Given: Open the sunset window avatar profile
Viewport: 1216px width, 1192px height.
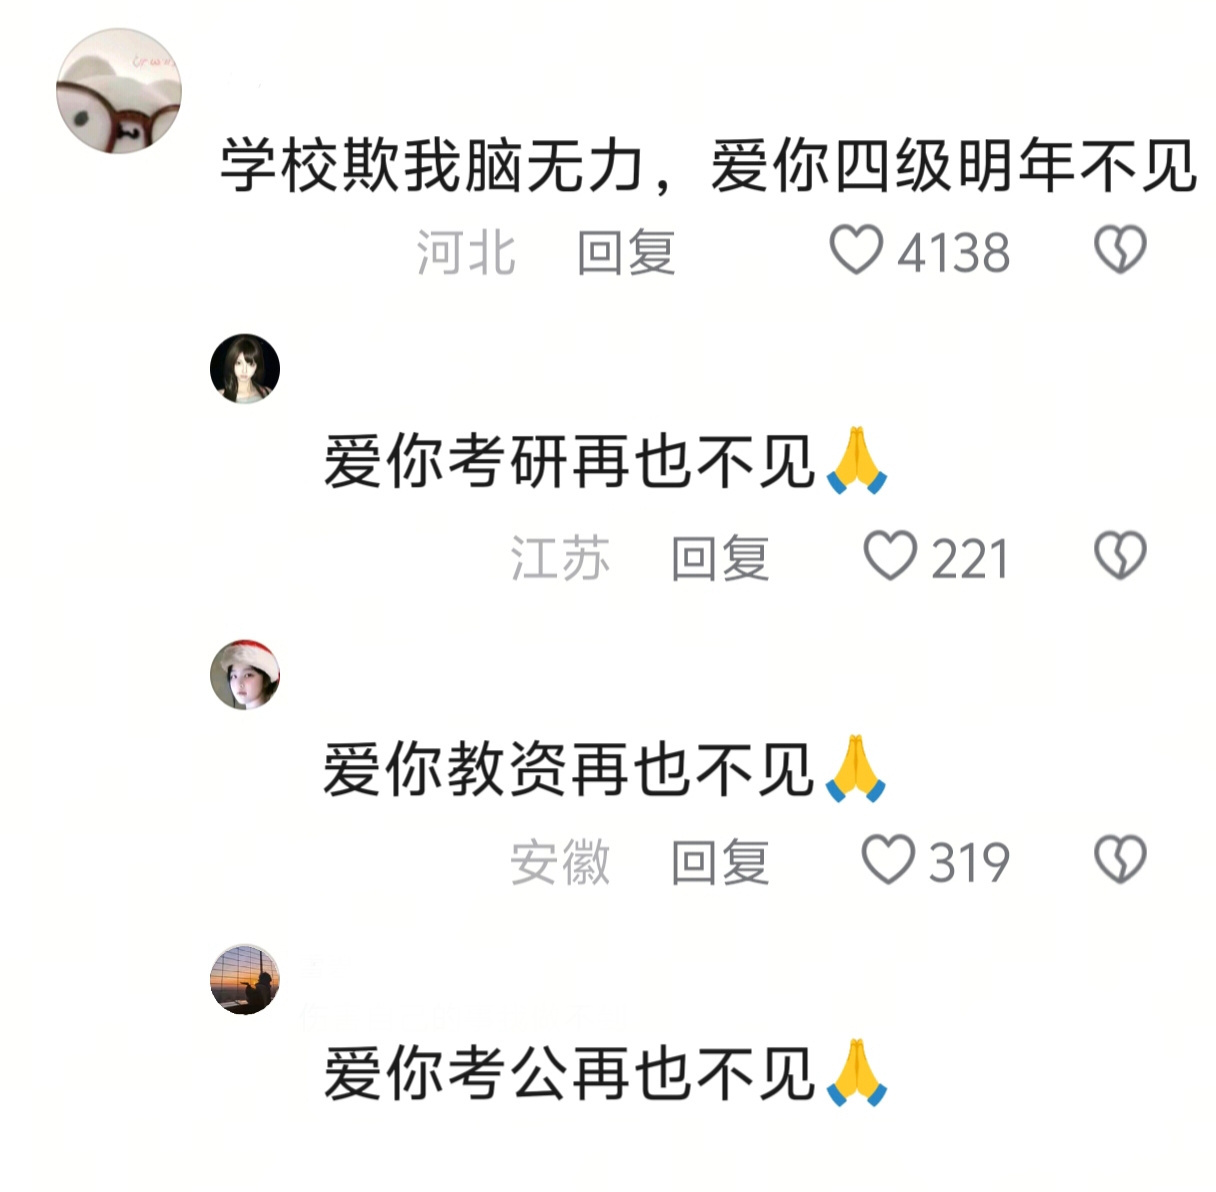Looking at the screenshot, I should pos(245,979).
